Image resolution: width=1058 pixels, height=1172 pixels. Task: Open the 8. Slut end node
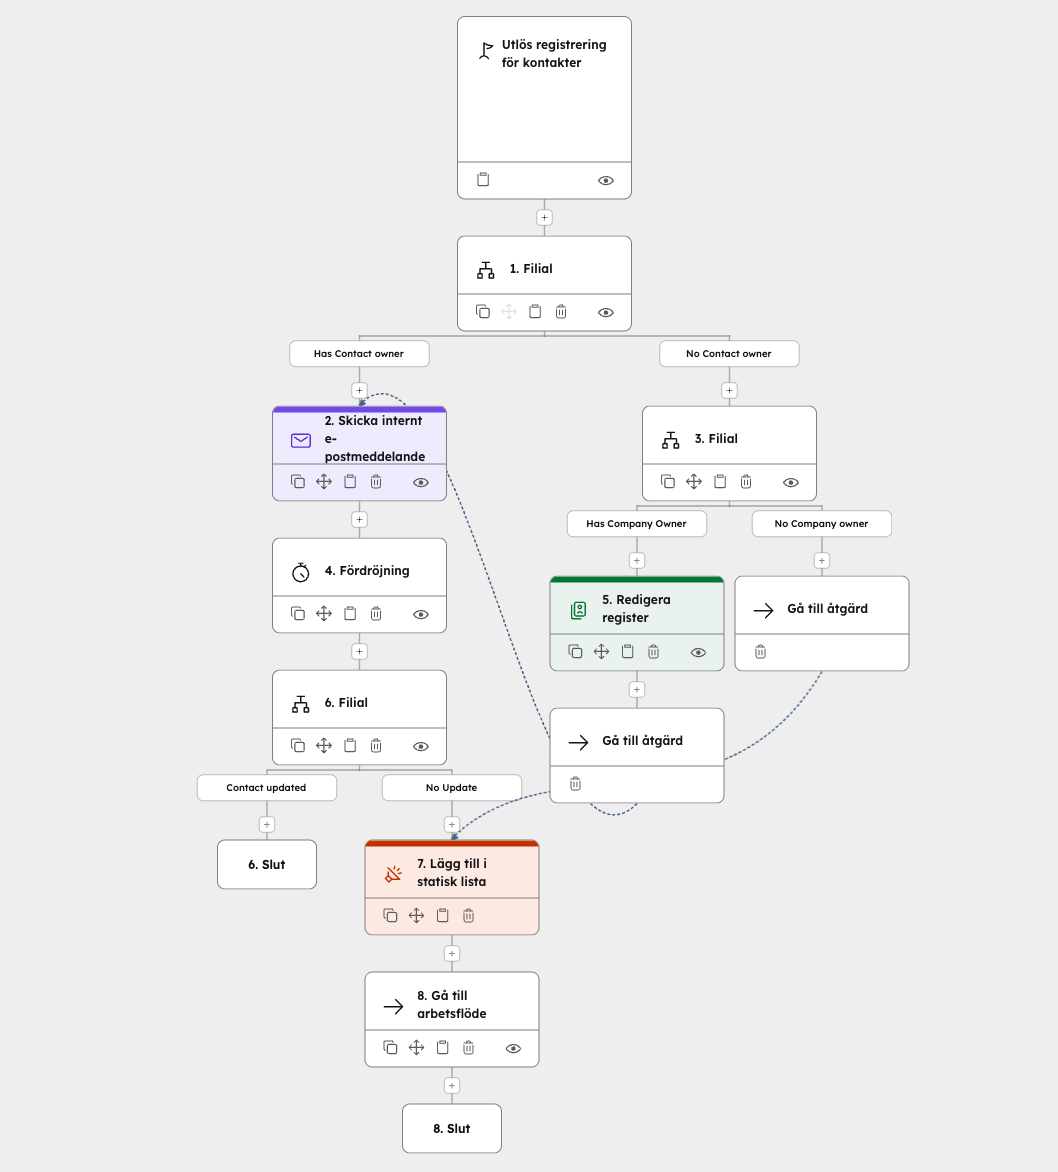pyautogui.click(x=452, y=1129)
